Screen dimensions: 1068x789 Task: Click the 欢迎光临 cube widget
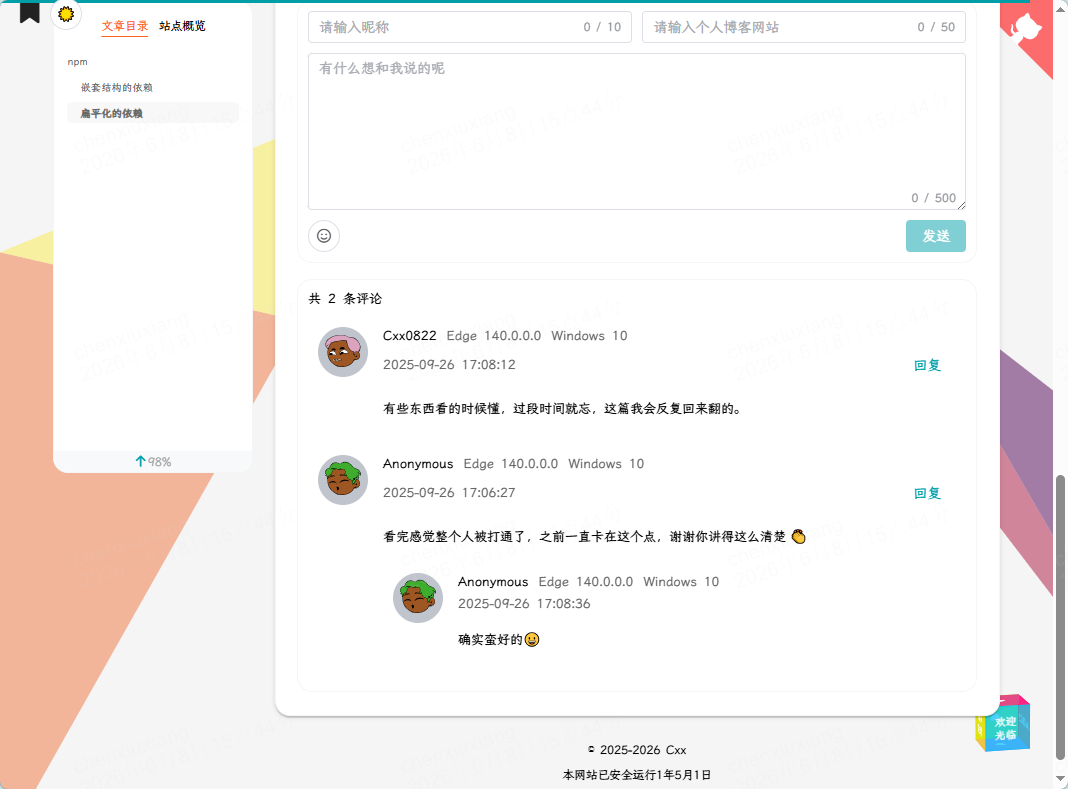1003,724
